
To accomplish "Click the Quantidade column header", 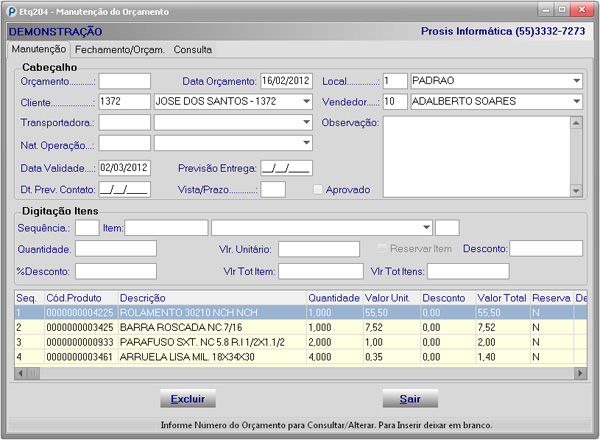I will click(x=335, y=298).
